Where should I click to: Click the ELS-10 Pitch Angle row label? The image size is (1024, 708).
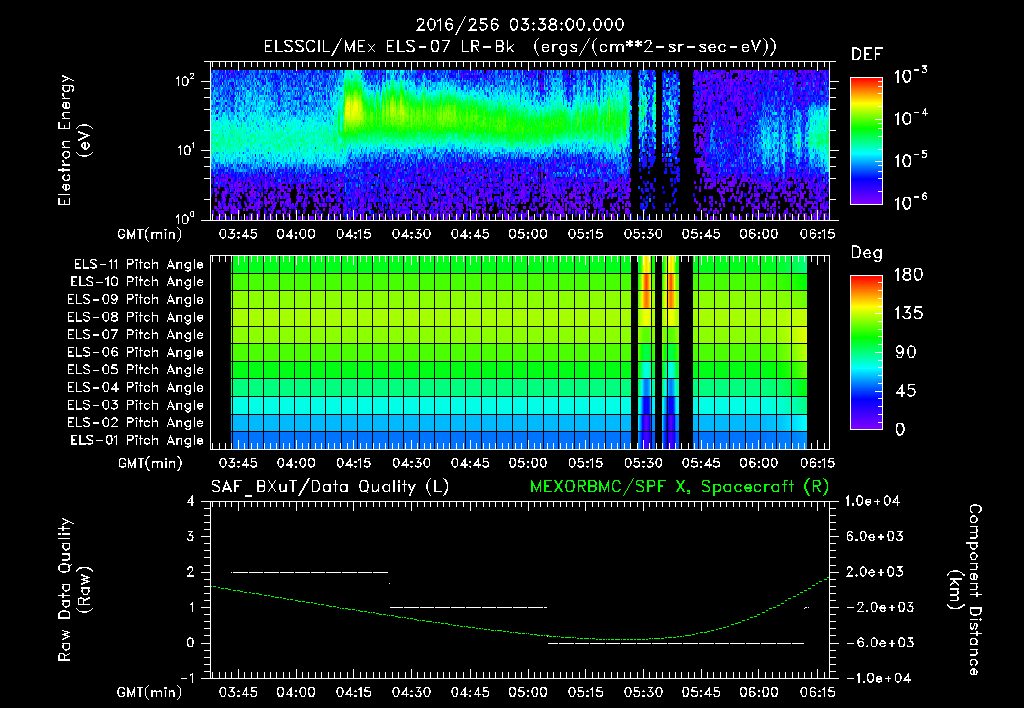click(x=137, y=282)
